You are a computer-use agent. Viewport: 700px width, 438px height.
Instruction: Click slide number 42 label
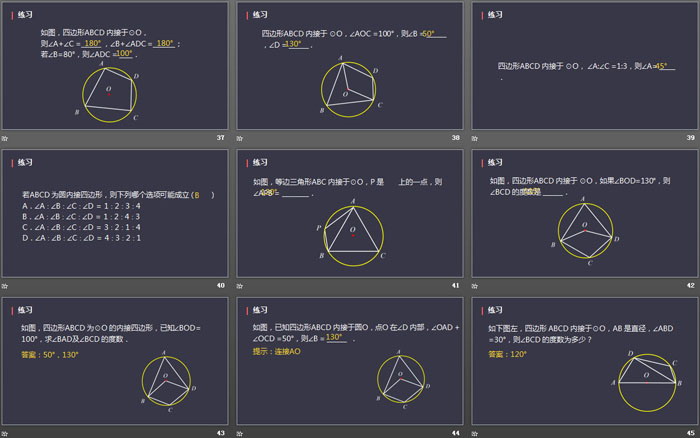point(691,285)
